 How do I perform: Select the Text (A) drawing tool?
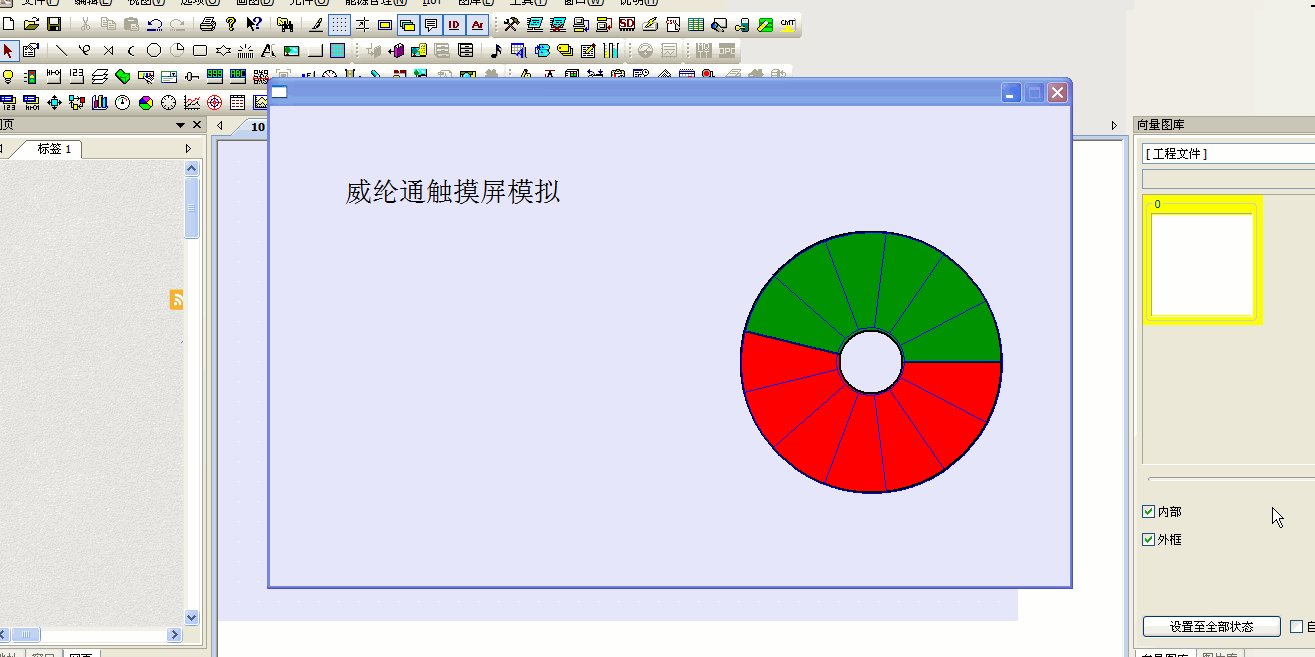pos(268,50)
